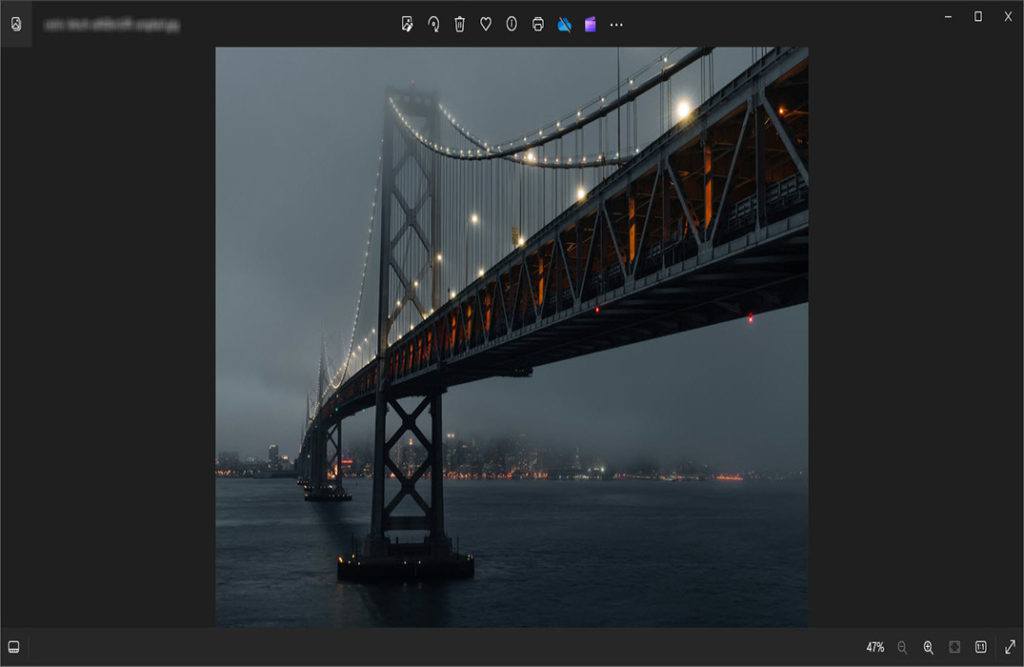Delete the photo using the trash icon
Screen dimensions: 1024x667
[x=459, y=24]
